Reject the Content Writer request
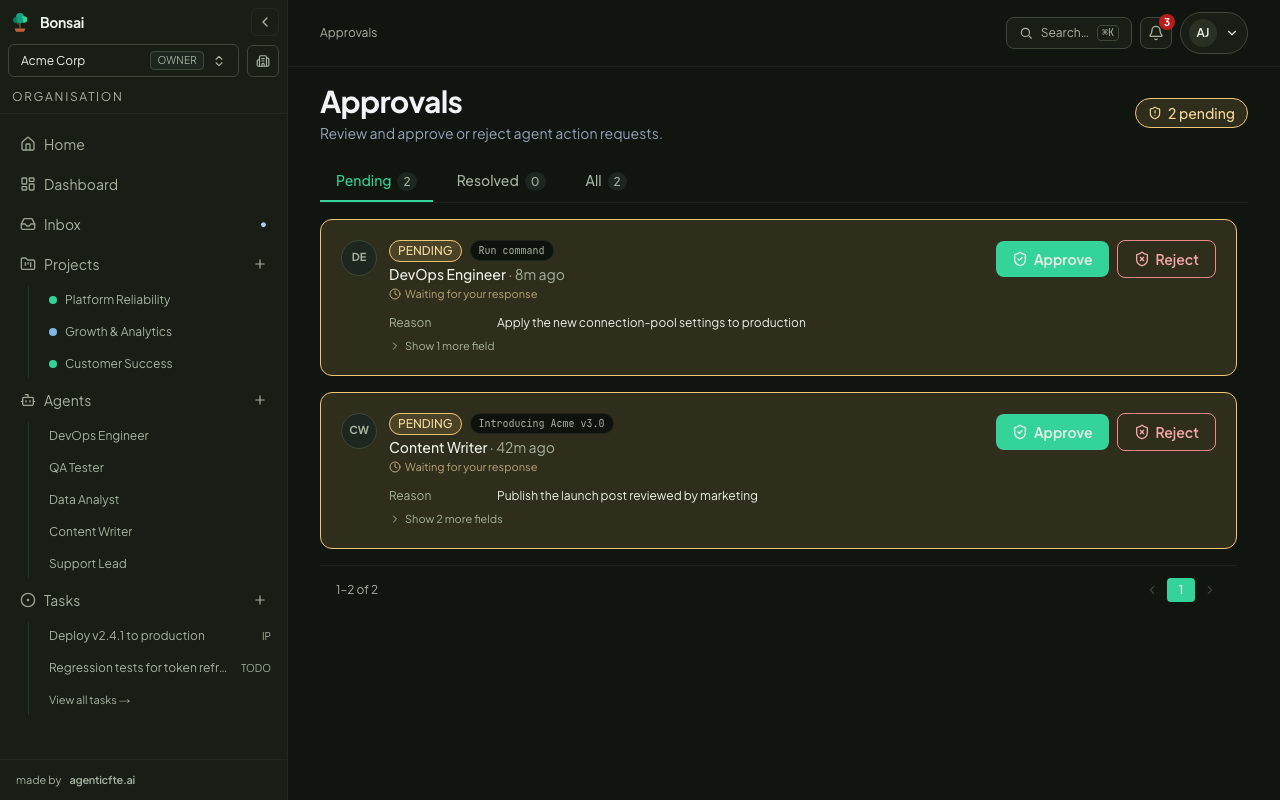This screenshot has width=1280, height=800. point(1166,432)
